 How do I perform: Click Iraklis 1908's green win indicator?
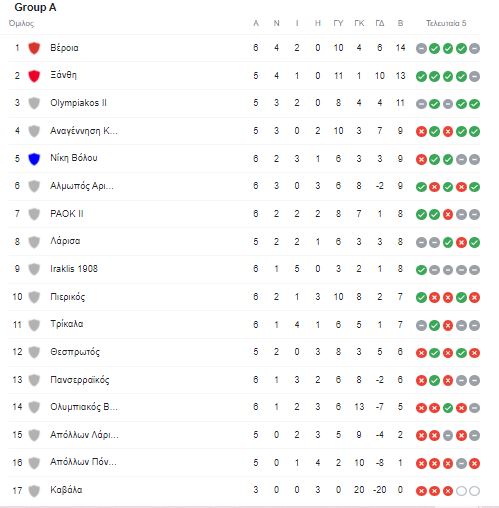(x=421, y=270)
